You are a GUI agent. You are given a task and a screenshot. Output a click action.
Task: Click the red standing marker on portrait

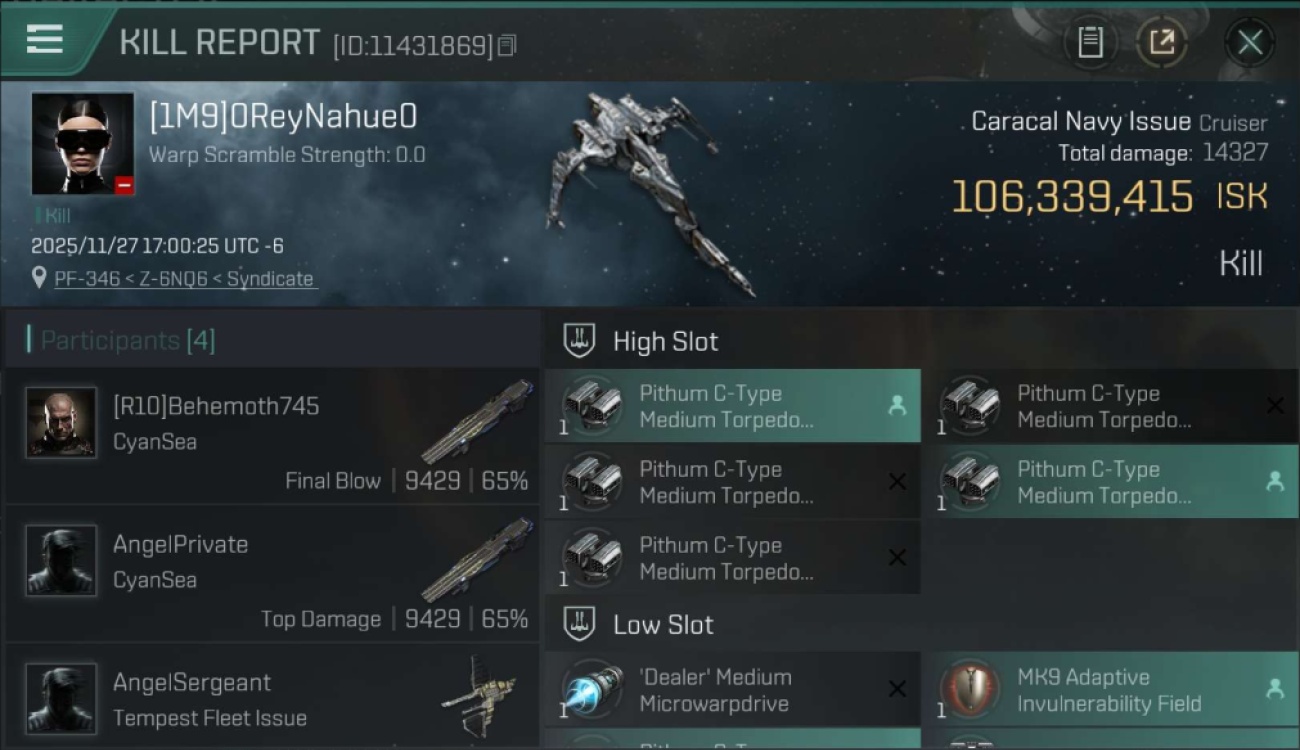pyautogui.click(x=123, y=185)
